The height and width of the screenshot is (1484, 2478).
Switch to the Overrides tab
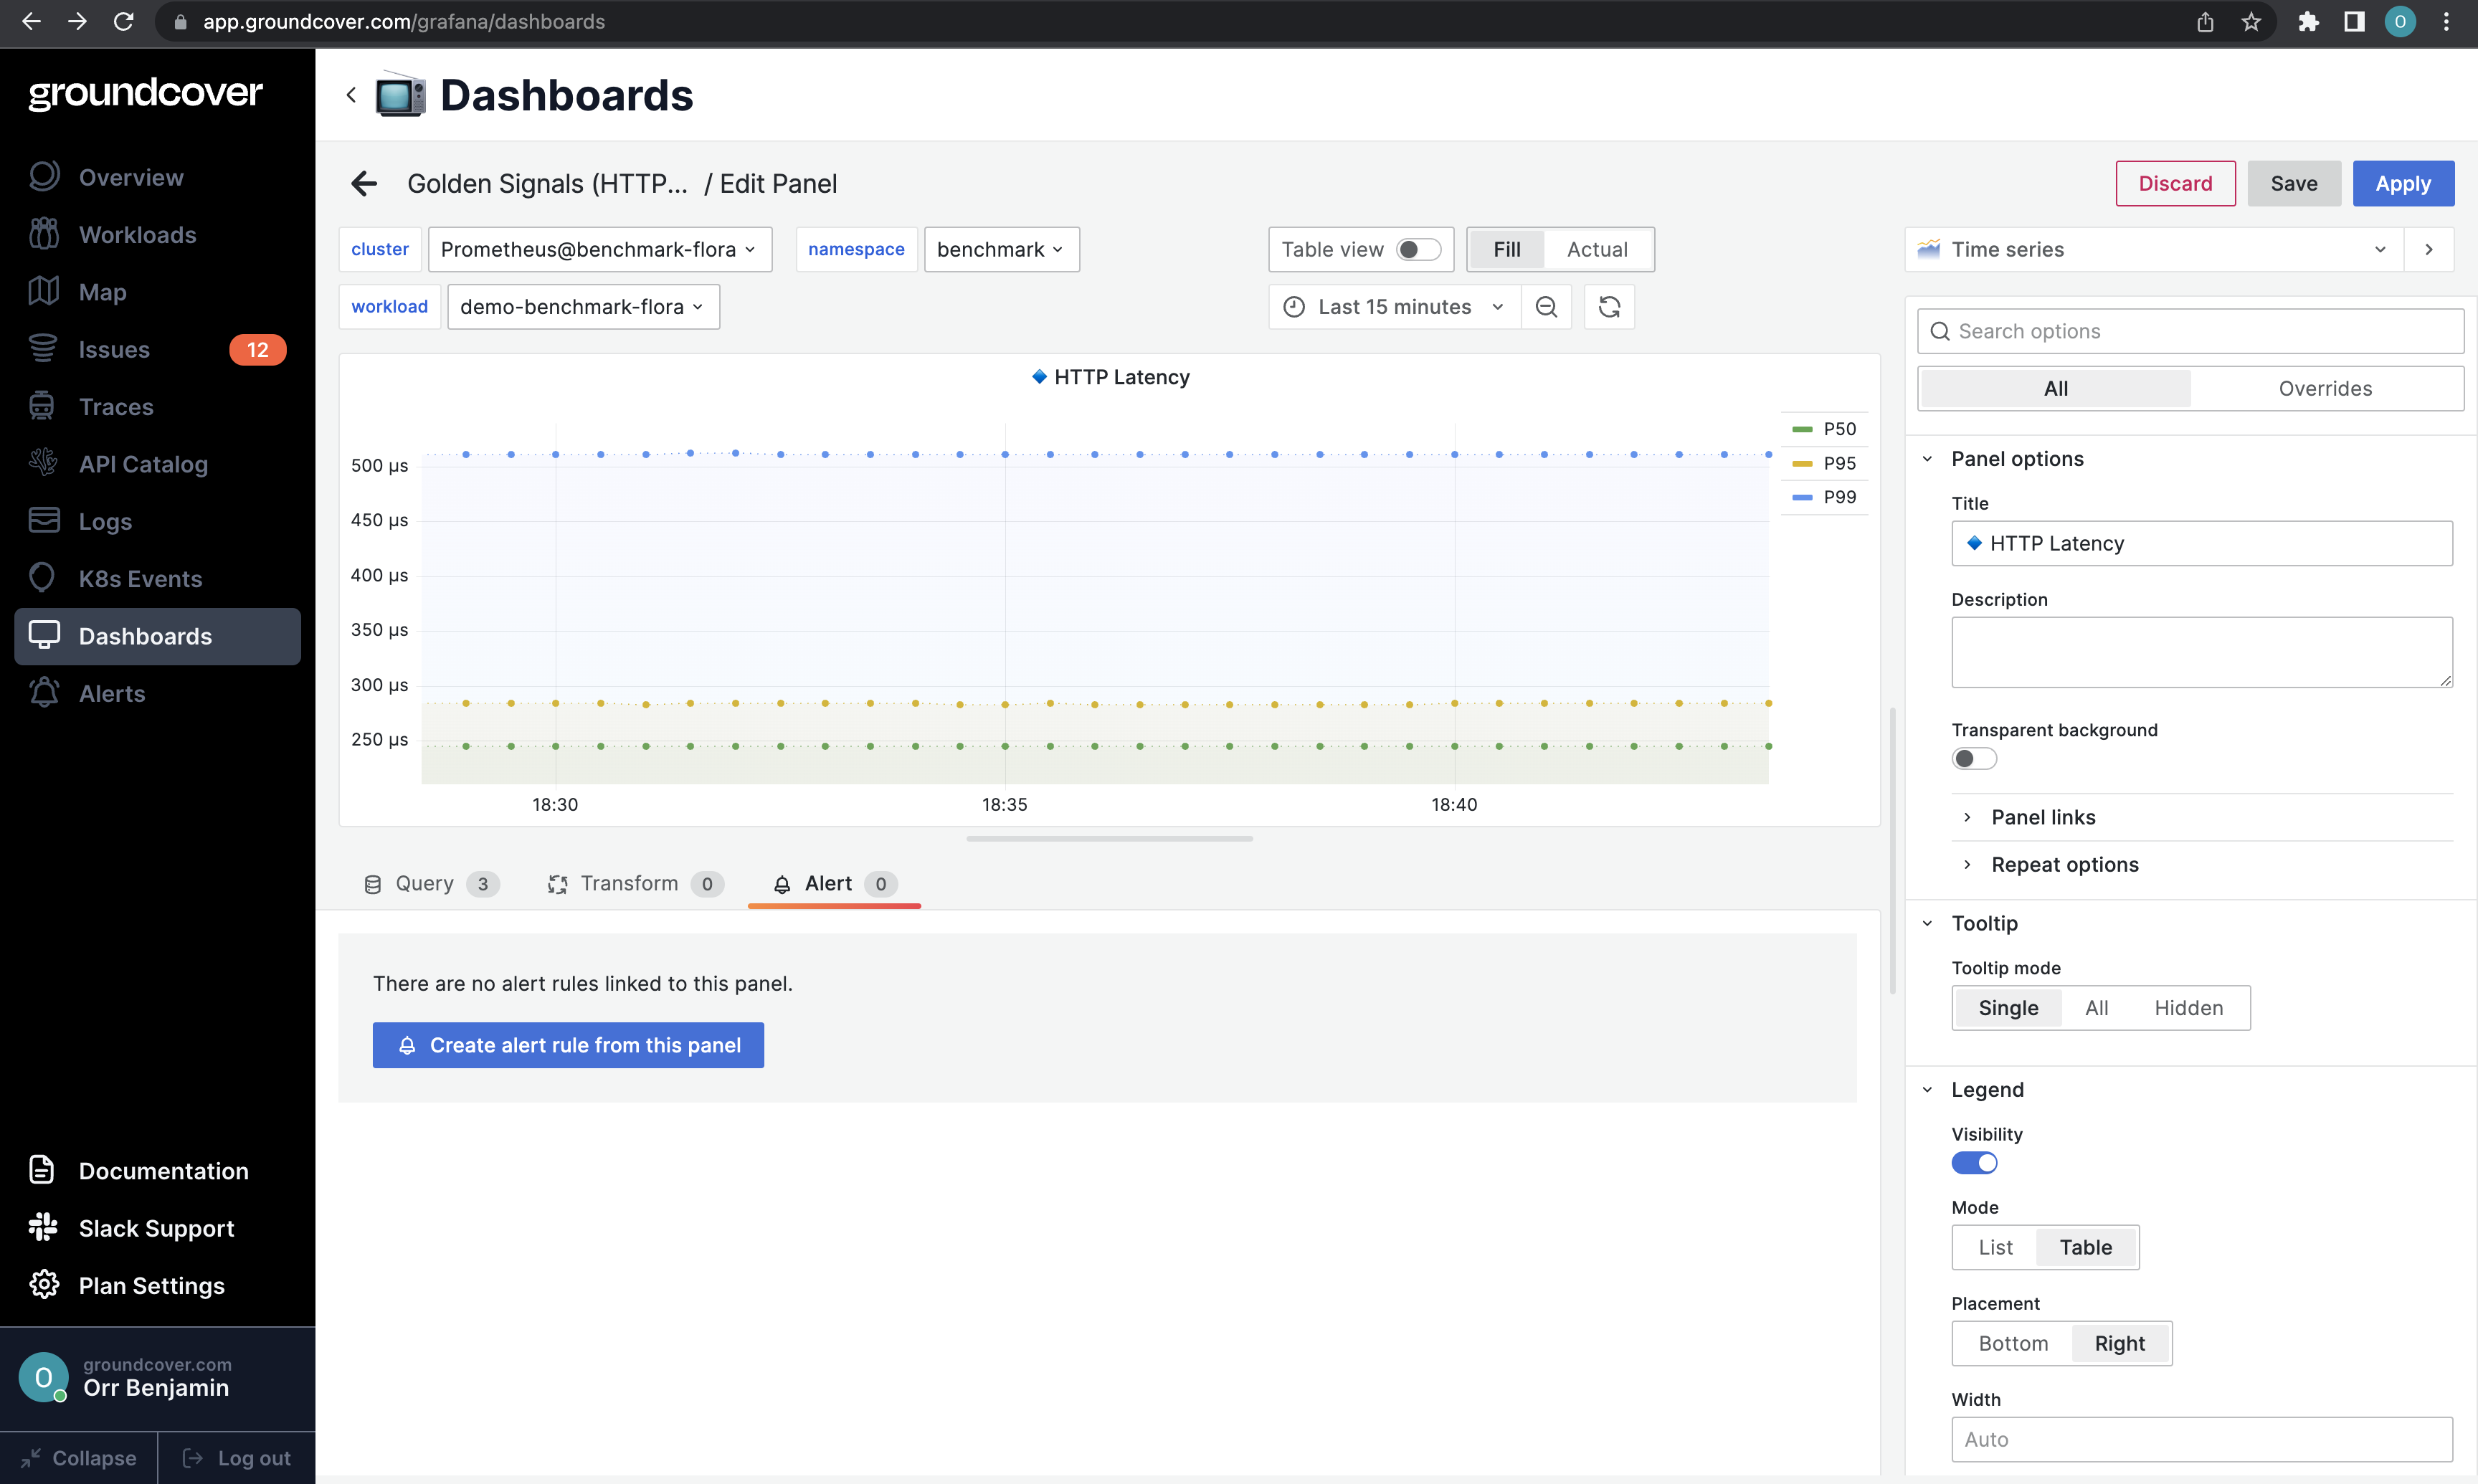click(2324, 389)
